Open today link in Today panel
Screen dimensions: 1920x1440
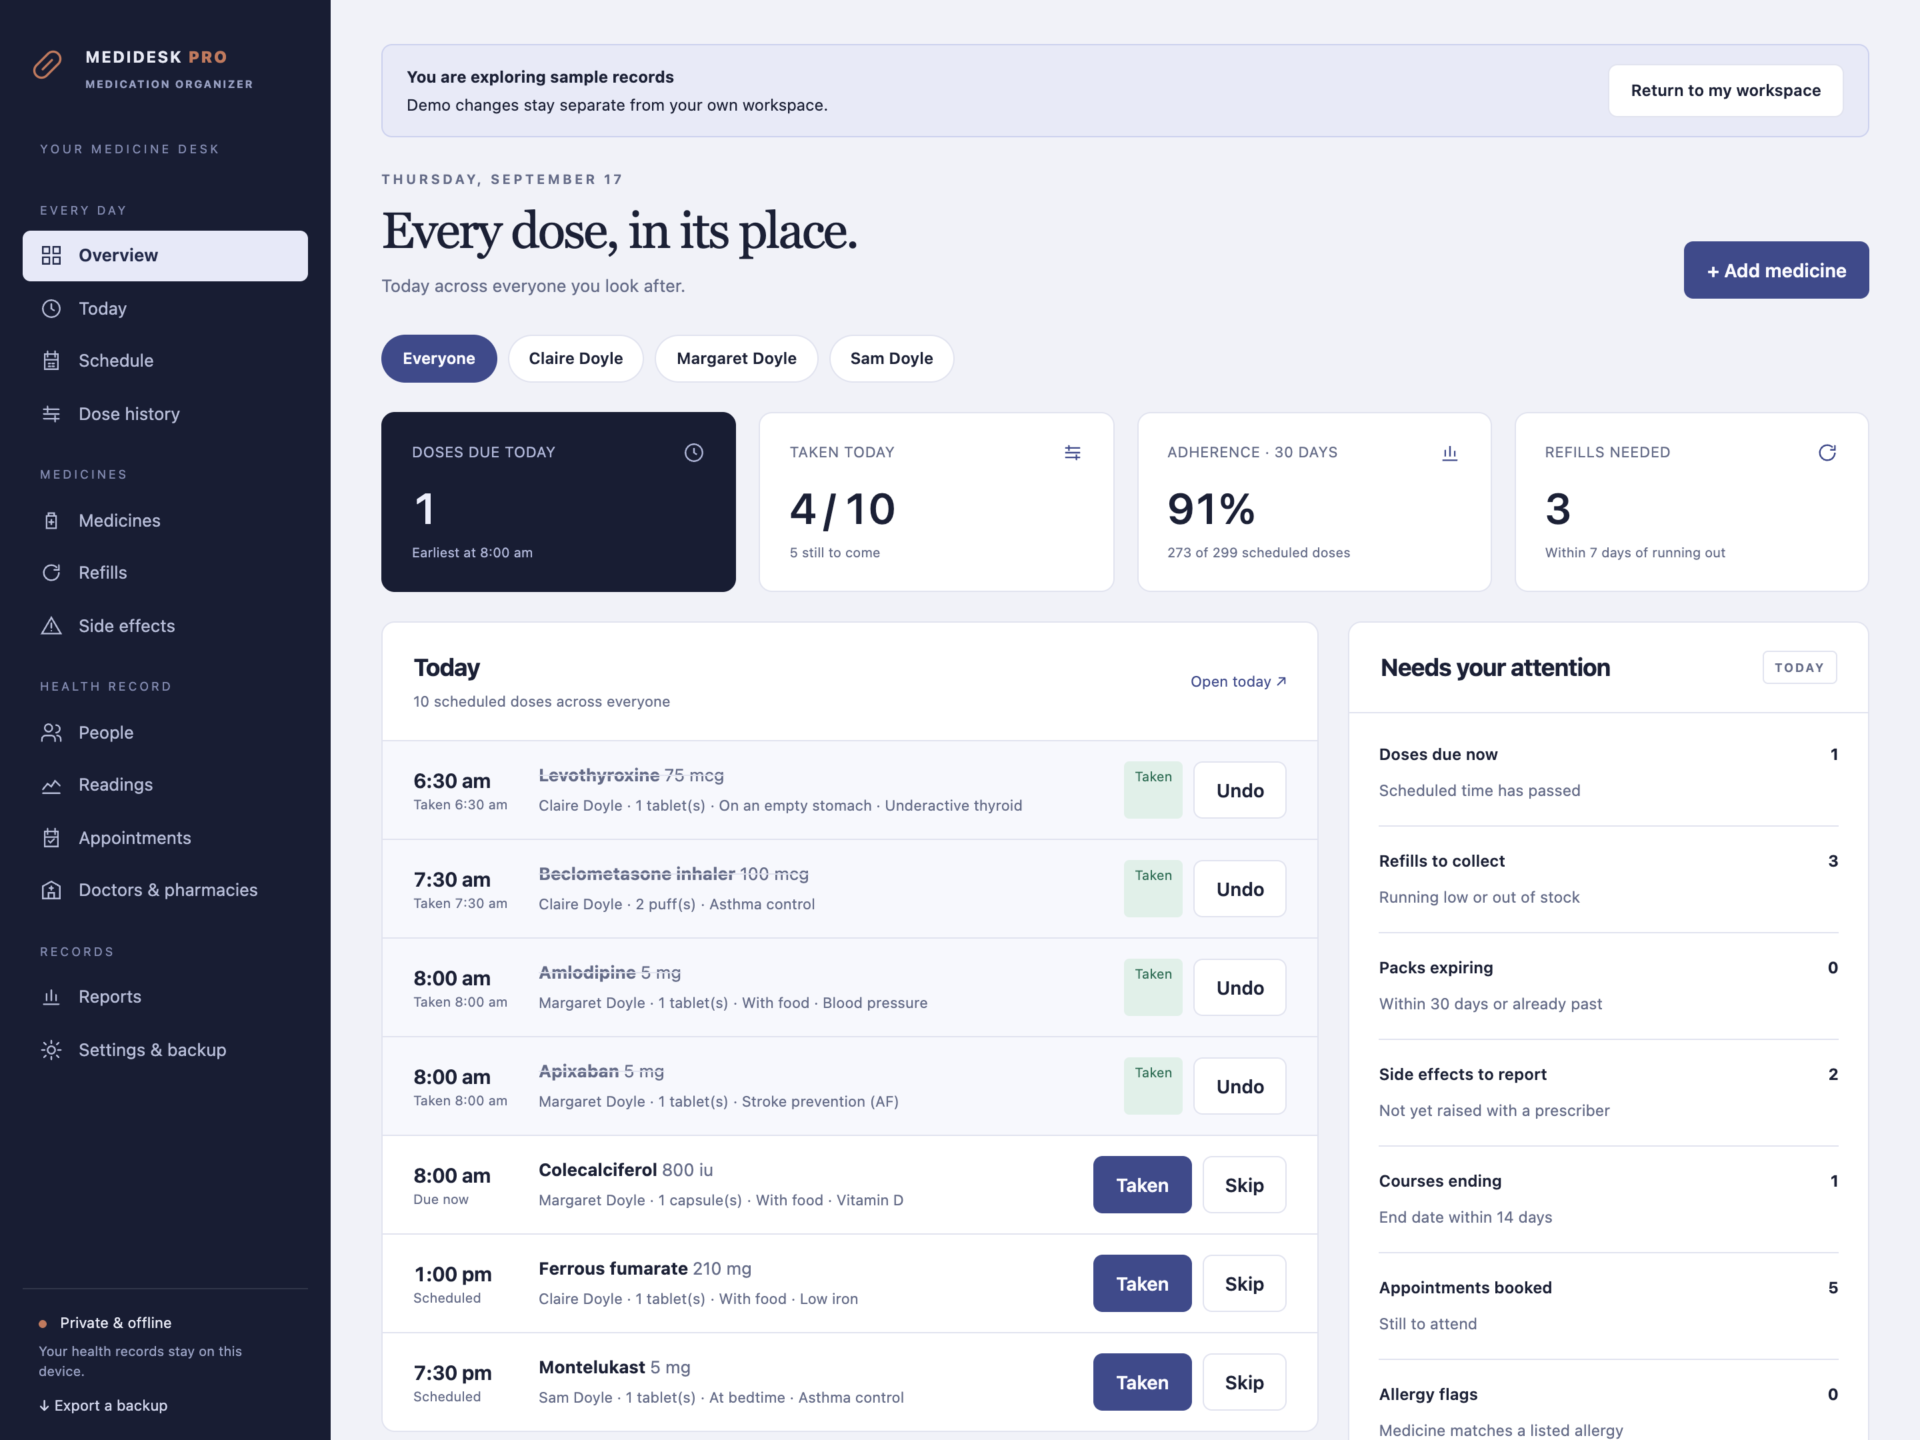[1238, 681]
